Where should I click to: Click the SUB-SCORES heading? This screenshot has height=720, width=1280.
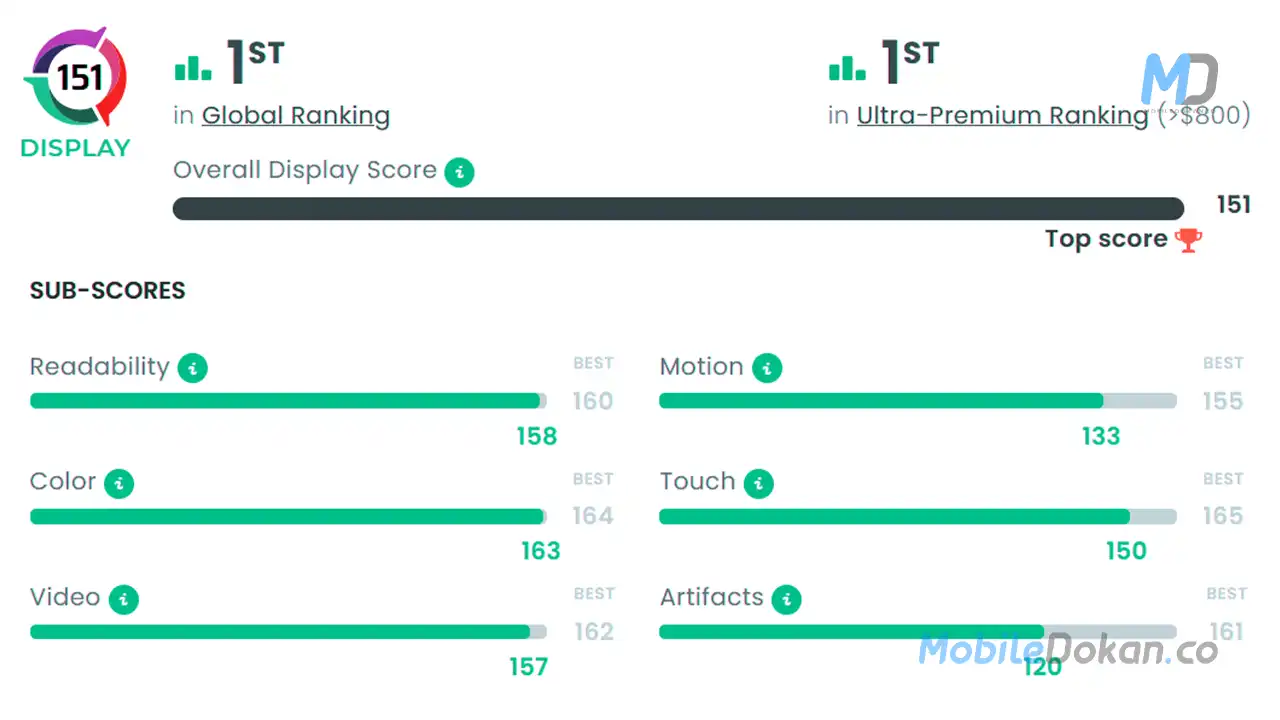coord(108,291)
